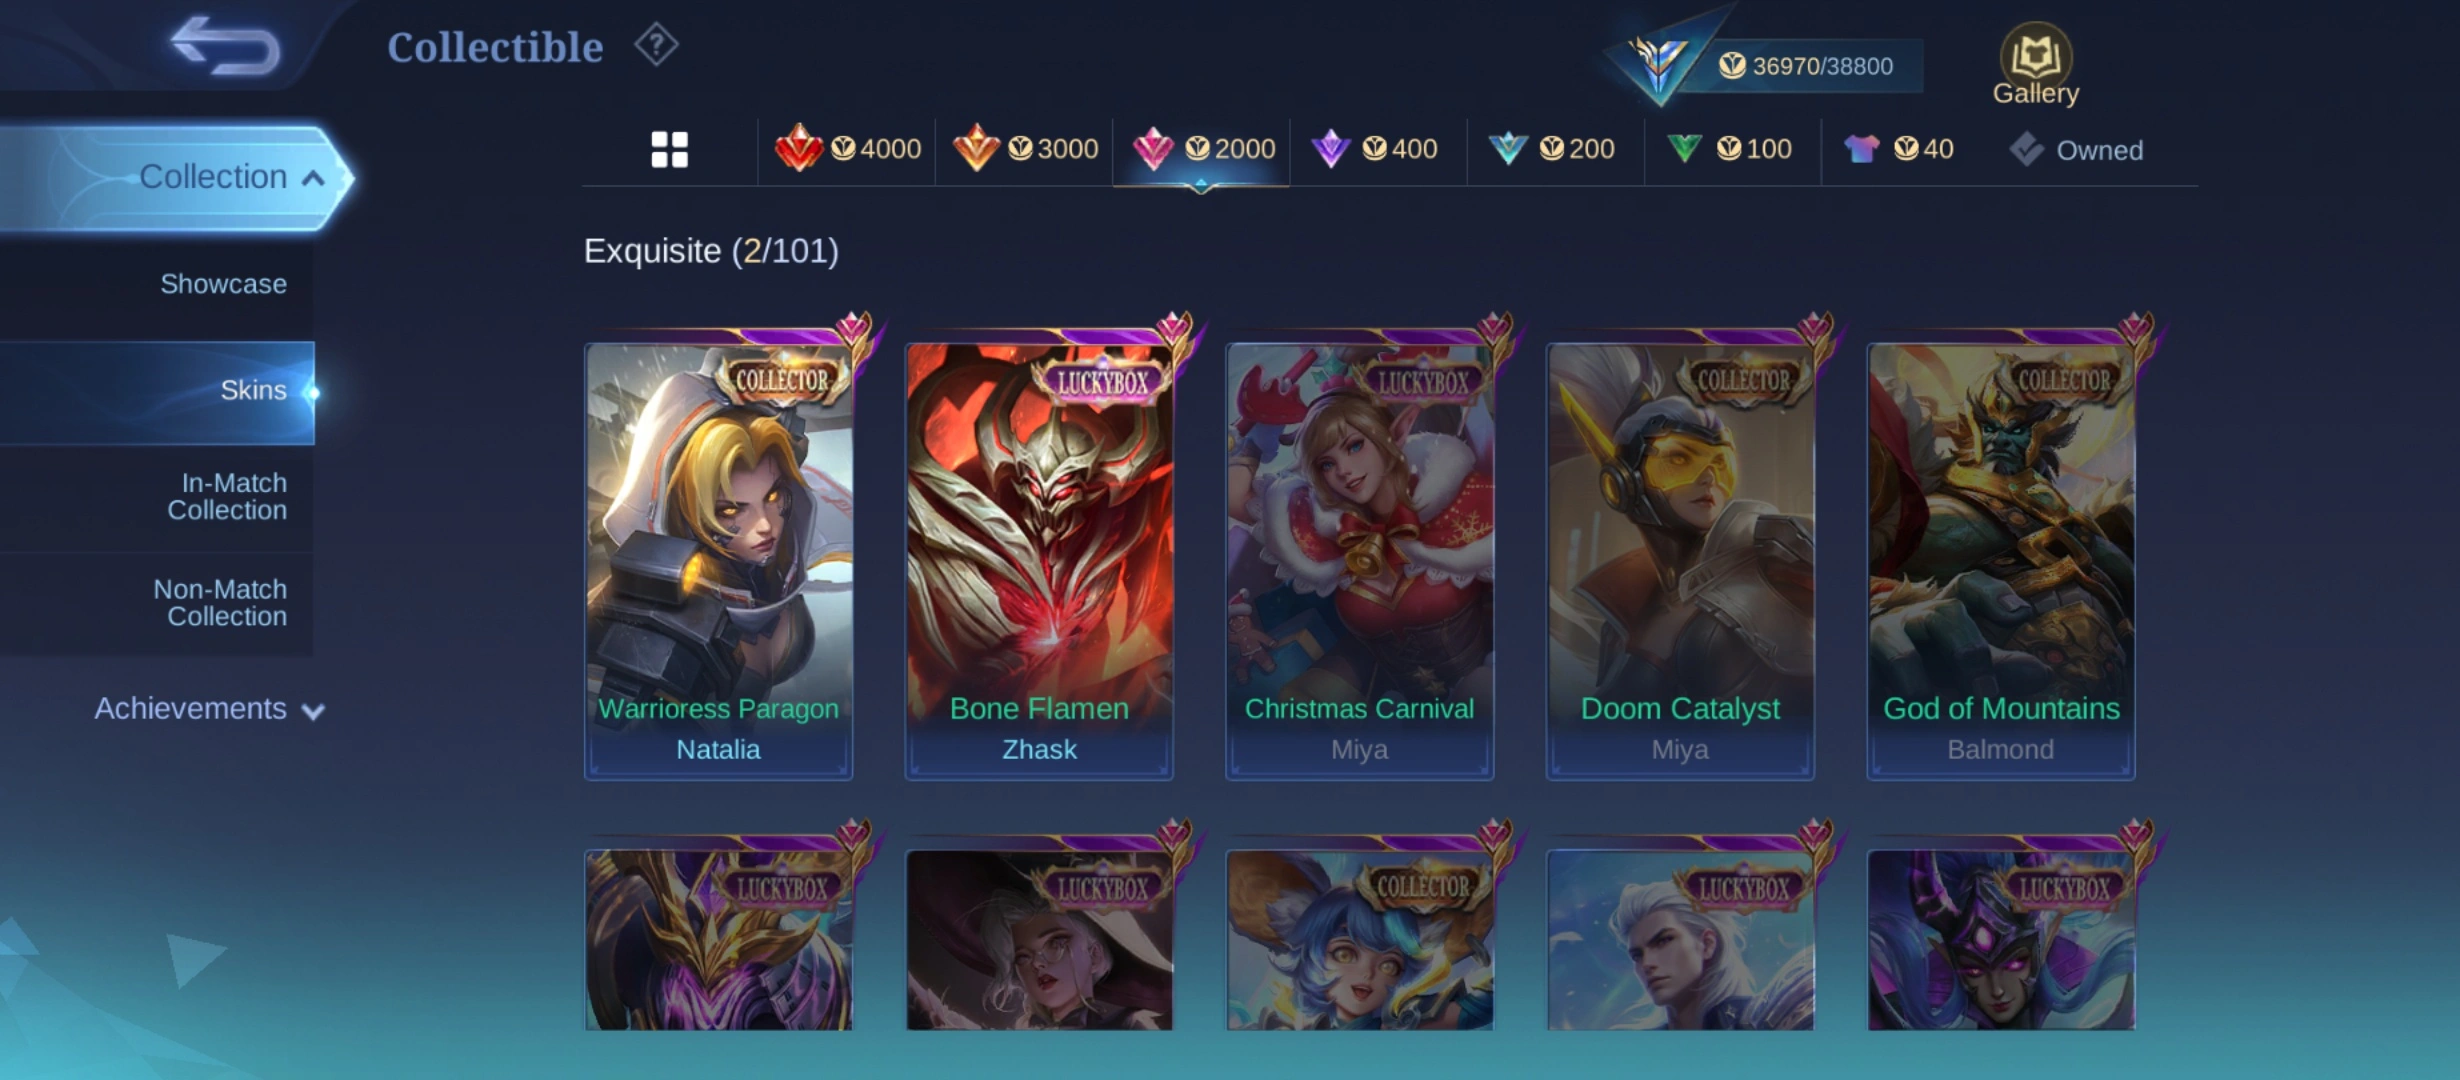Screen dimensions: 2460x1080
Task: Go back with the return arrow icon
Action: click(225, 46)
